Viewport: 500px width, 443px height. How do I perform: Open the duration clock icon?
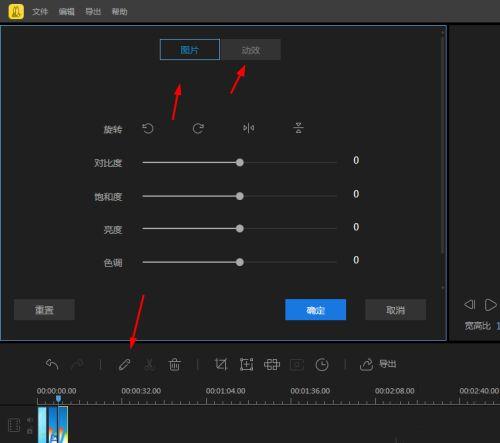(x=322, y=365)
